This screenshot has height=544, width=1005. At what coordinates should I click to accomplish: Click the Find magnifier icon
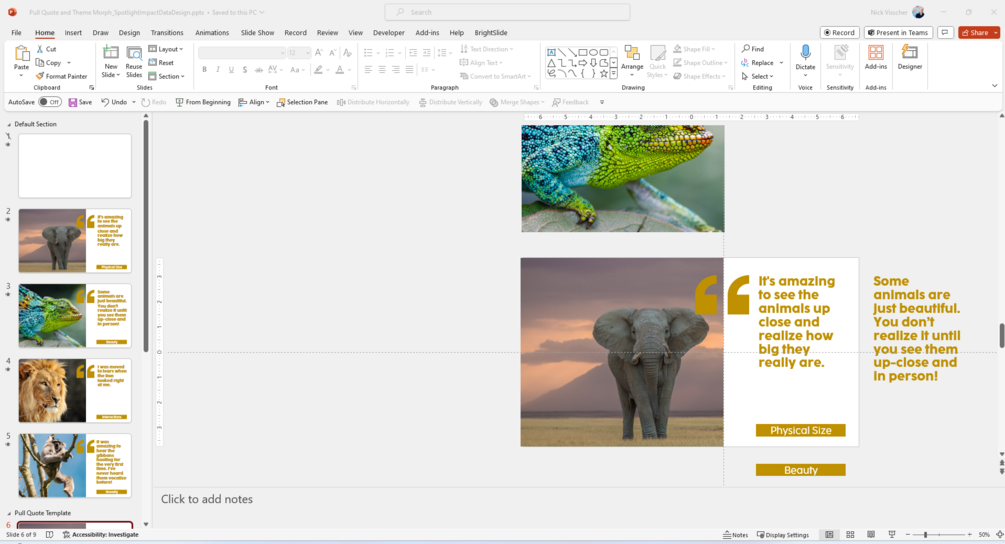click(746, 49)
